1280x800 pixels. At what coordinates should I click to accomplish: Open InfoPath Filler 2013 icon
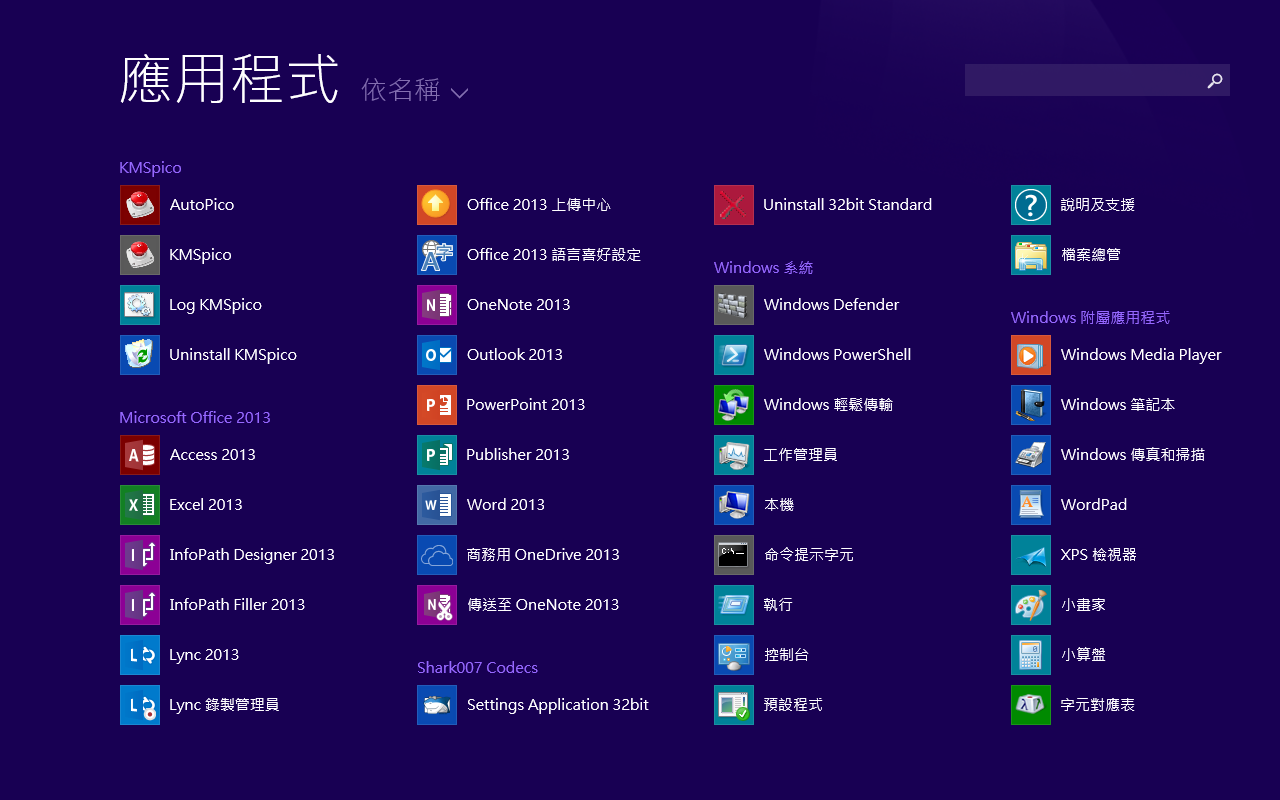point(140,605)
